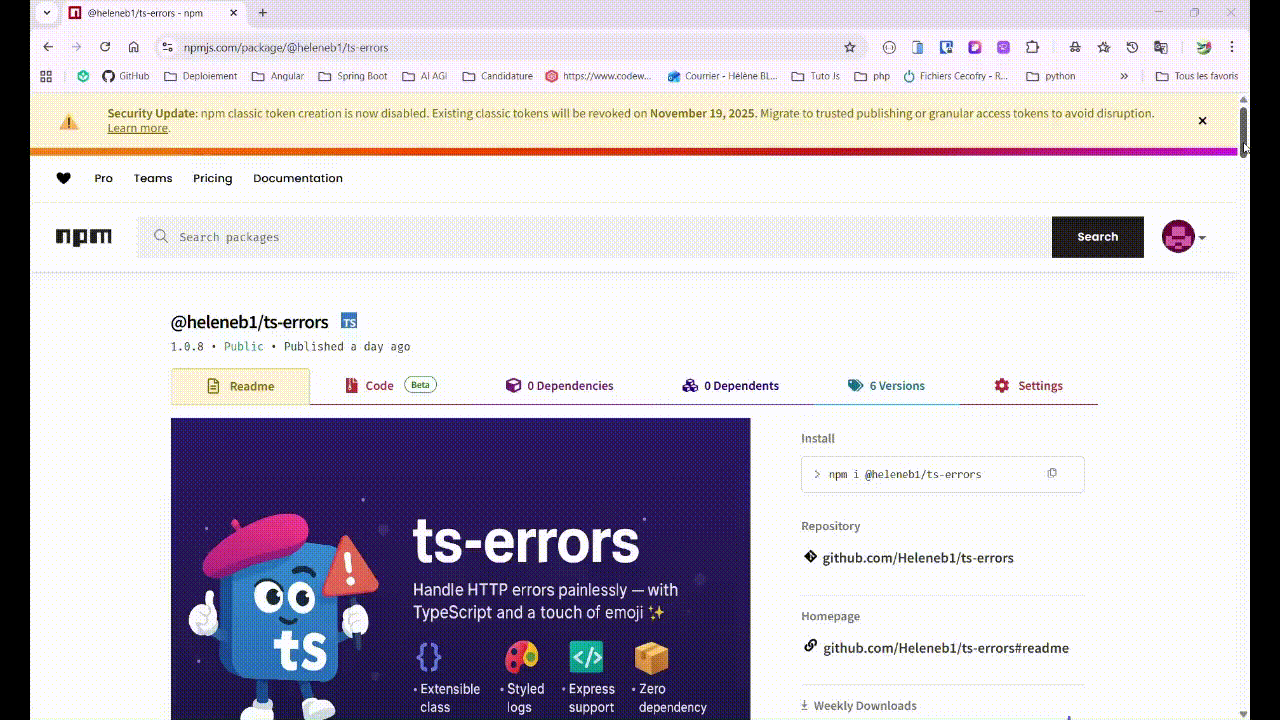Switch to the Code Beta tab
The height and width of the screenshot is (720, 1280).
(390, 386)
